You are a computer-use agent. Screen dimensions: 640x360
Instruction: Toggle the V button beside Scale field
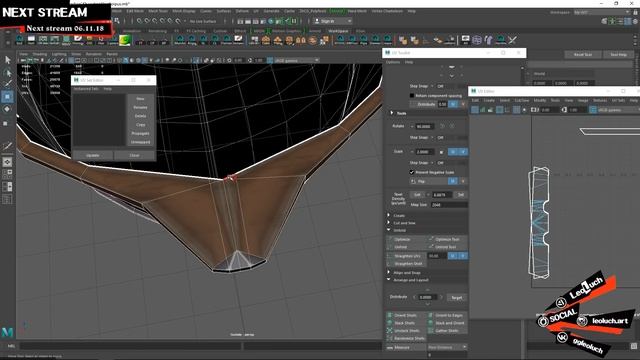tap(463, 152)
